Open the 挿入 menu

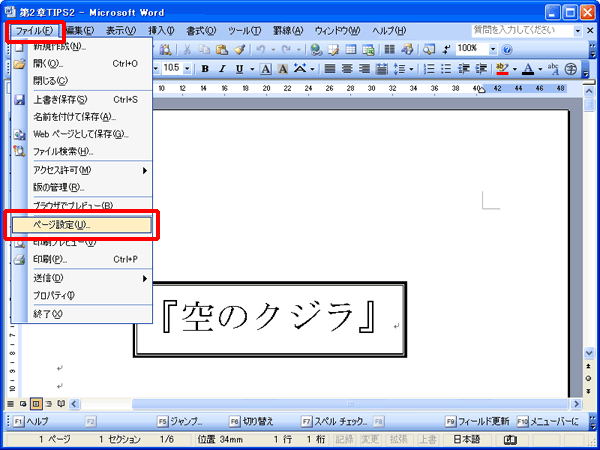coord(161,31)
